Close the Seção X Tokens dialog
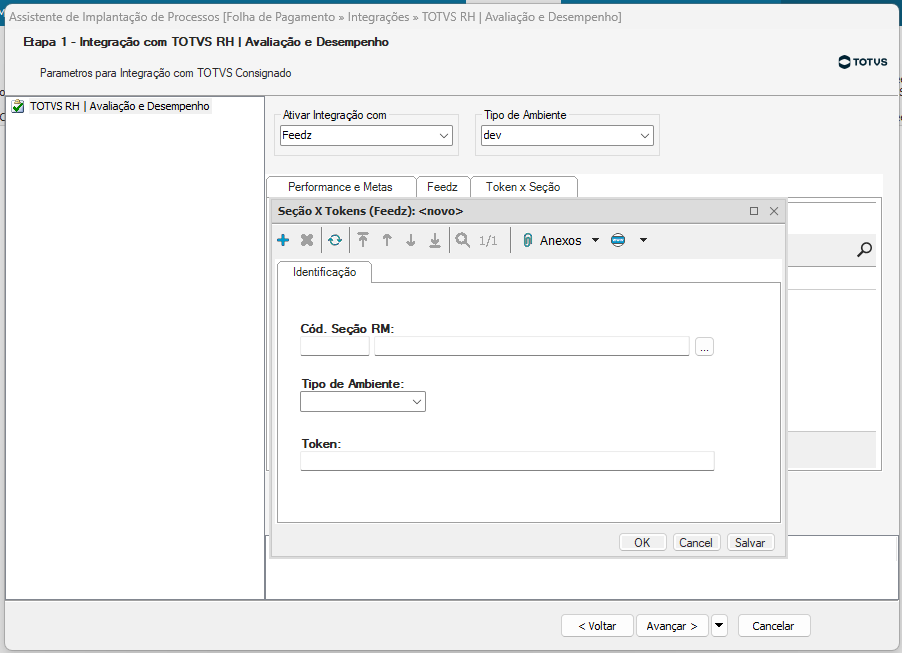The height and width of the screenshot is (653, 902). click(774, 211)
